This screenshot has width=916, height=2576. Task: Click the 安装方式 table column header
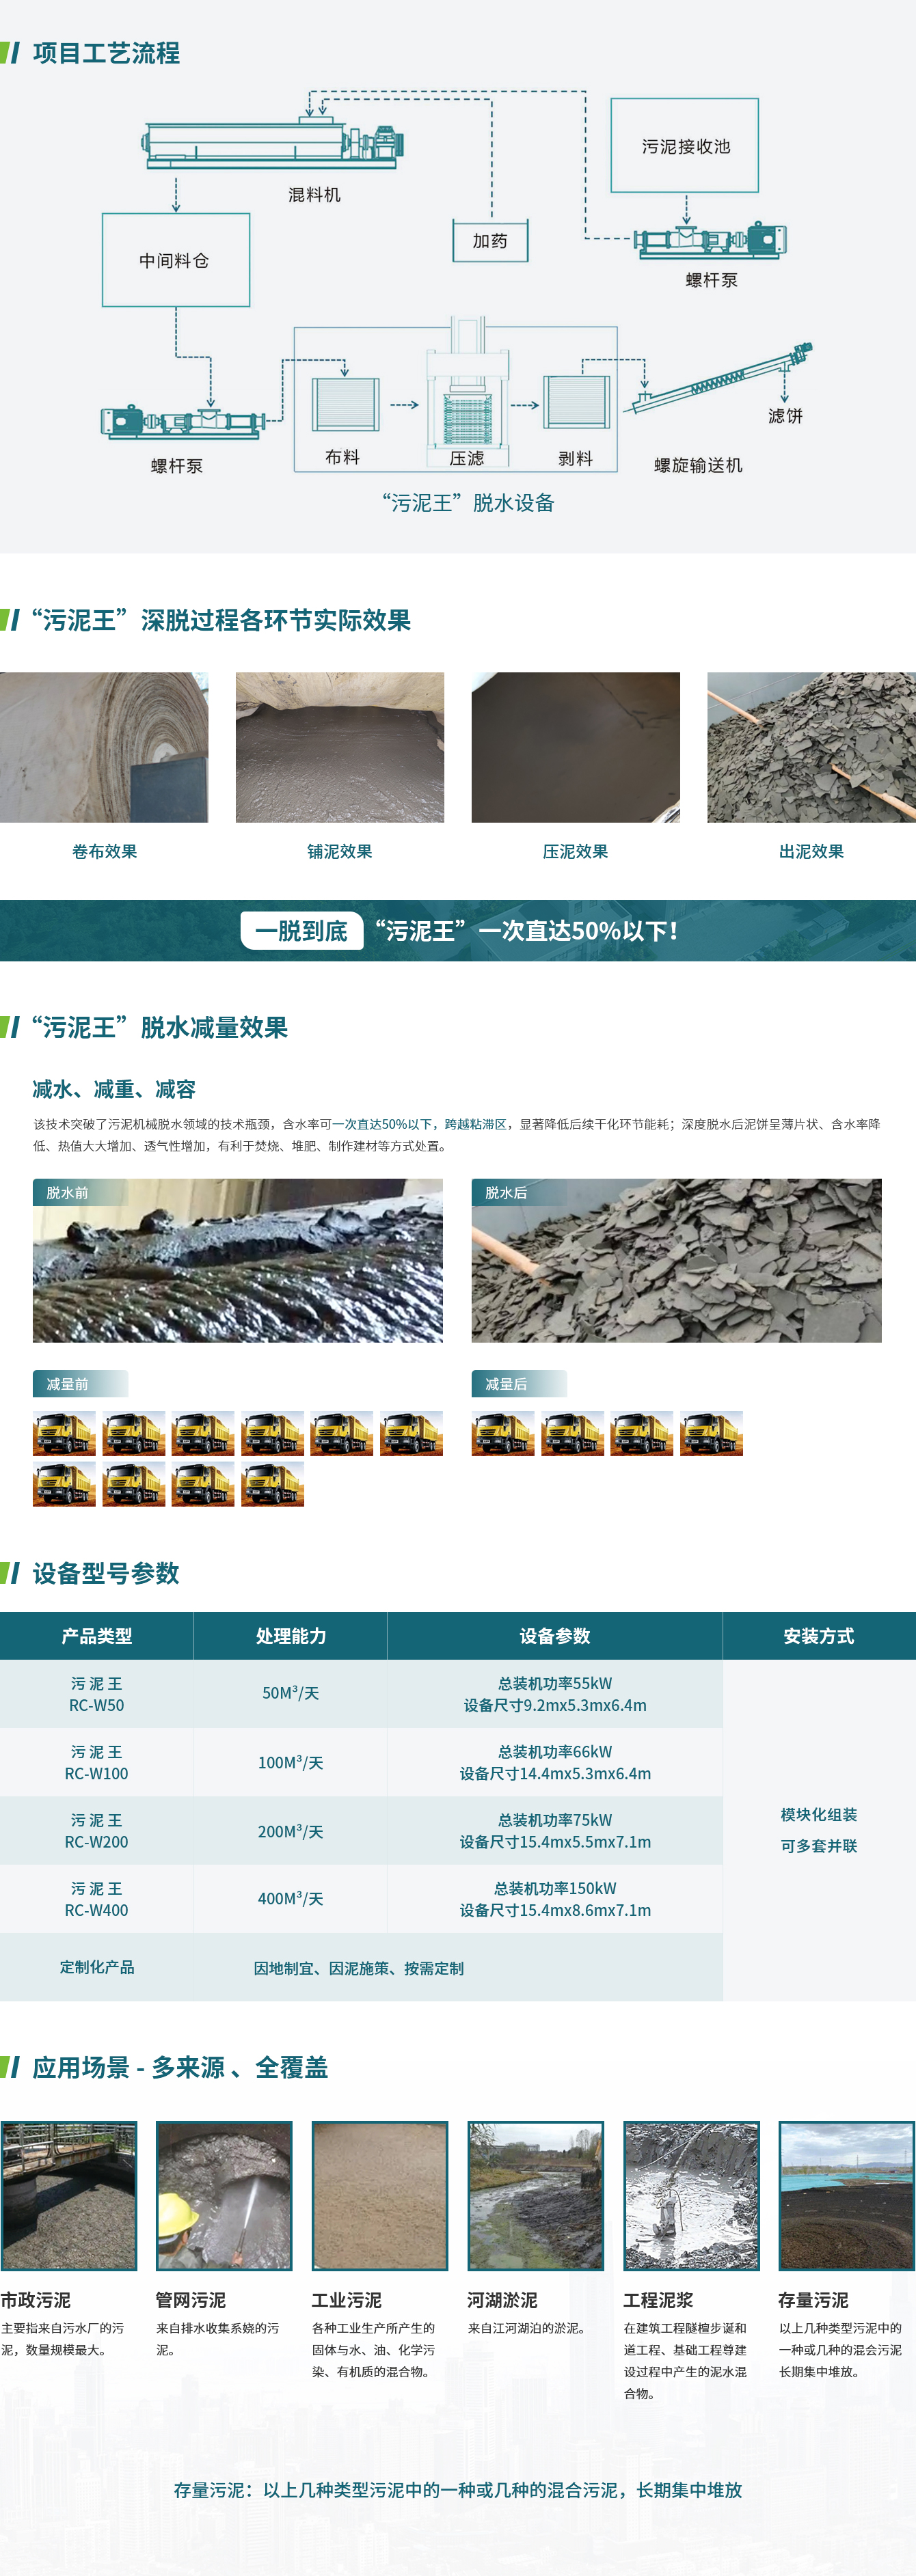pyautogui.click(x=818, y=1636)
